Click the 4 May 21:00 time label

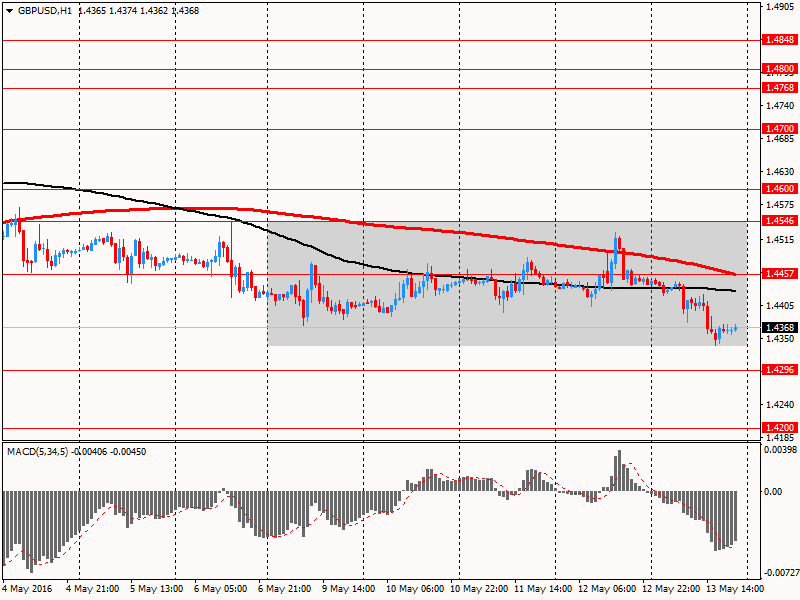pos(92,589)
